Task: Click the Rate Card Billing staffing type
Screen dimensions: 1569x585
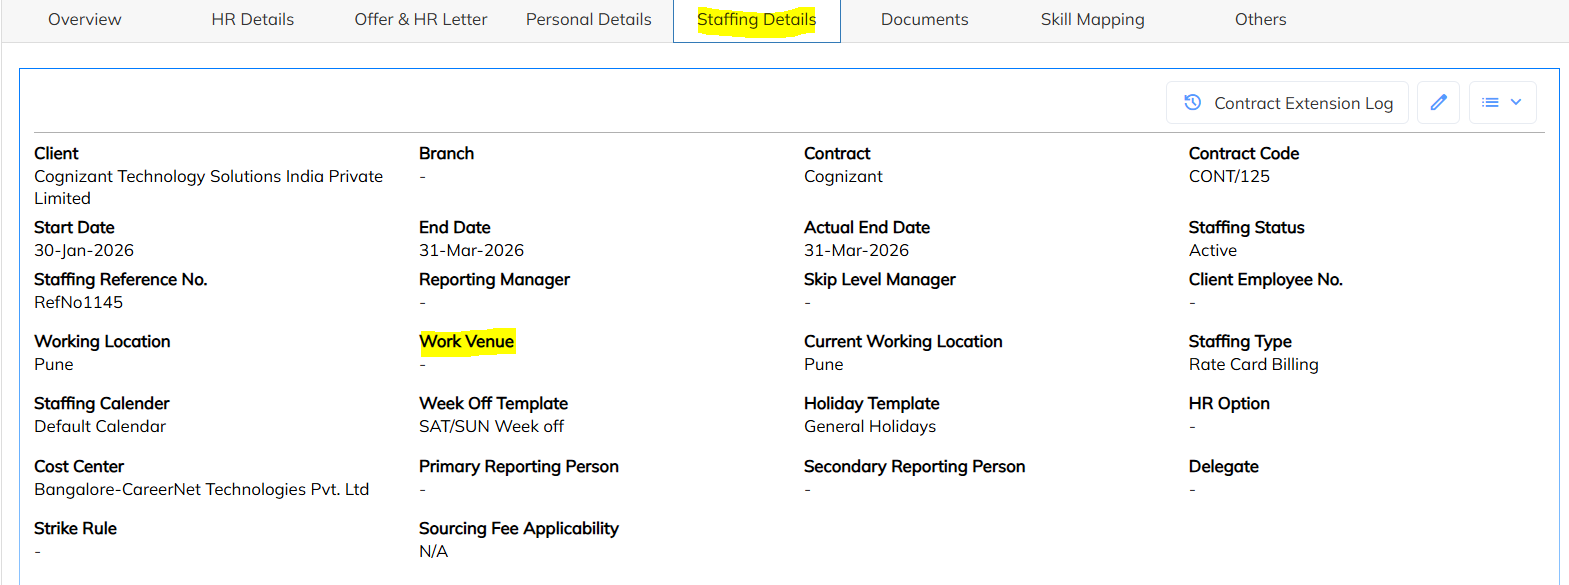Action: coord(1253,365)
